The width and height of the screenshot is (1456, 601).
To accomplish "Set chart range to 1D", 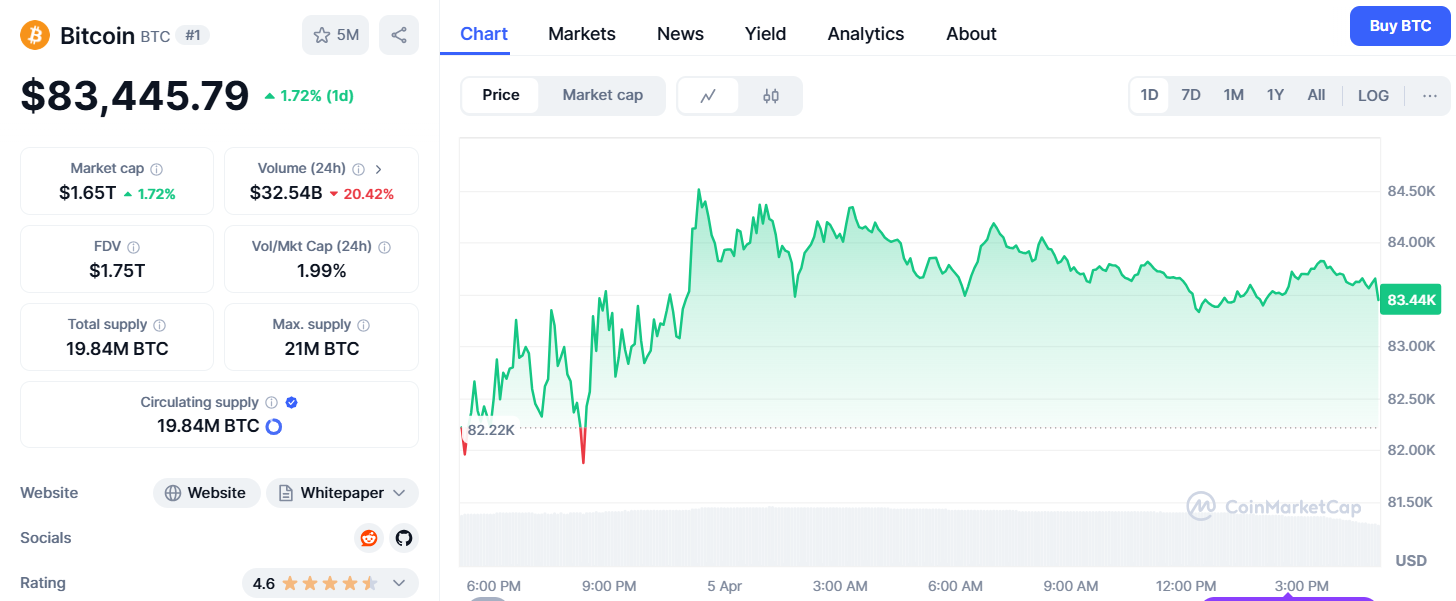I will pos(1149,95).
